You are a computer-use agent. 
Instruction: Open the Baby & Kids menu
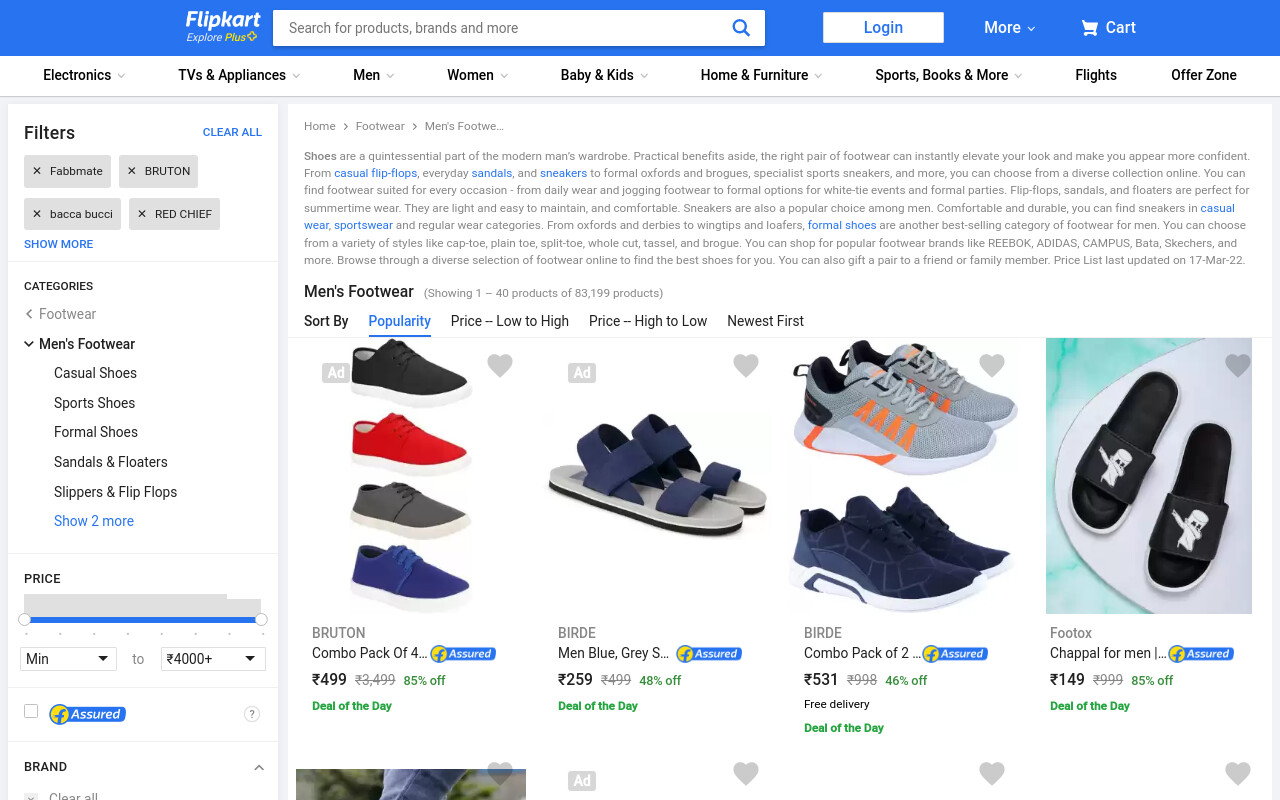(x=605, y=75)
